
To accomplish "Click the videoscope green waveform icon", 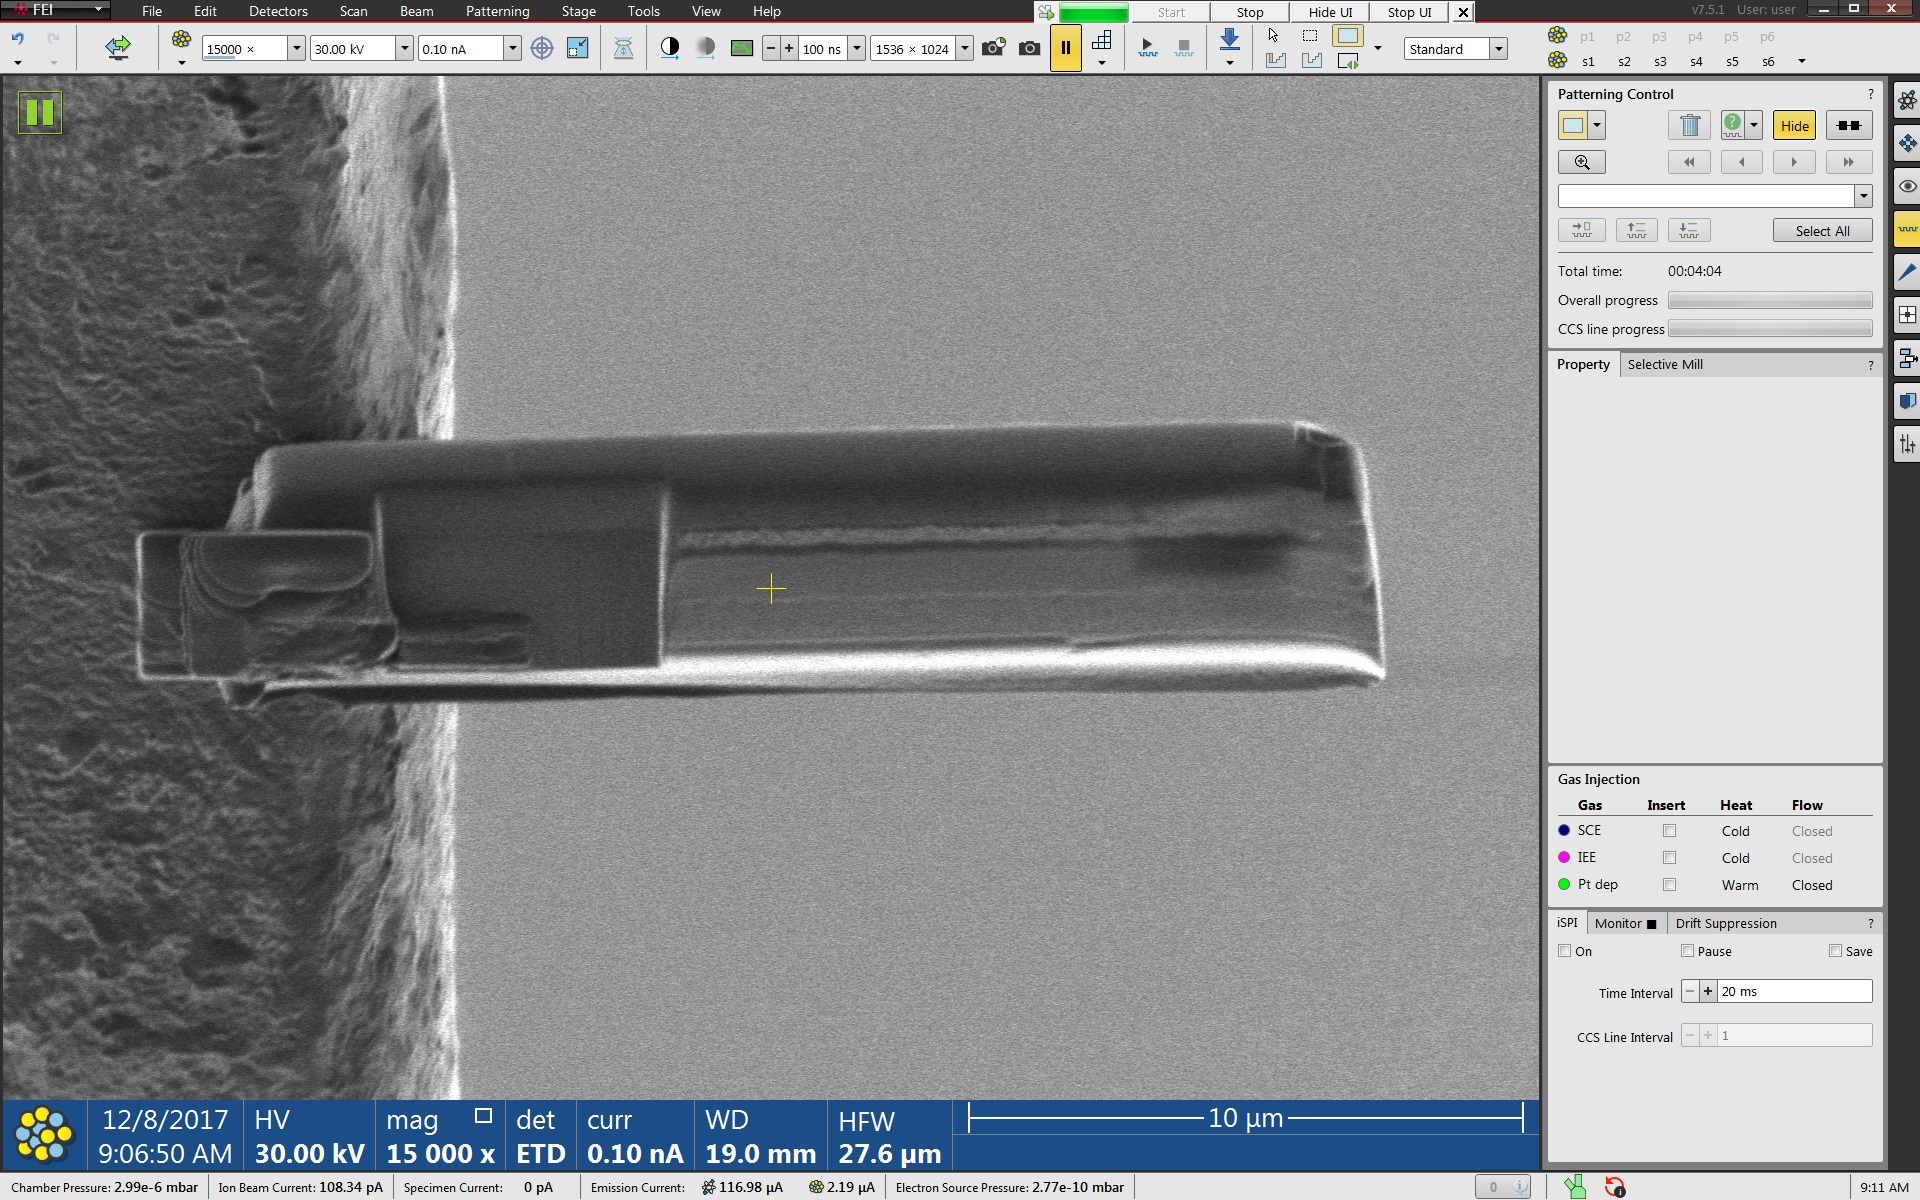I will tap(742, 48).
